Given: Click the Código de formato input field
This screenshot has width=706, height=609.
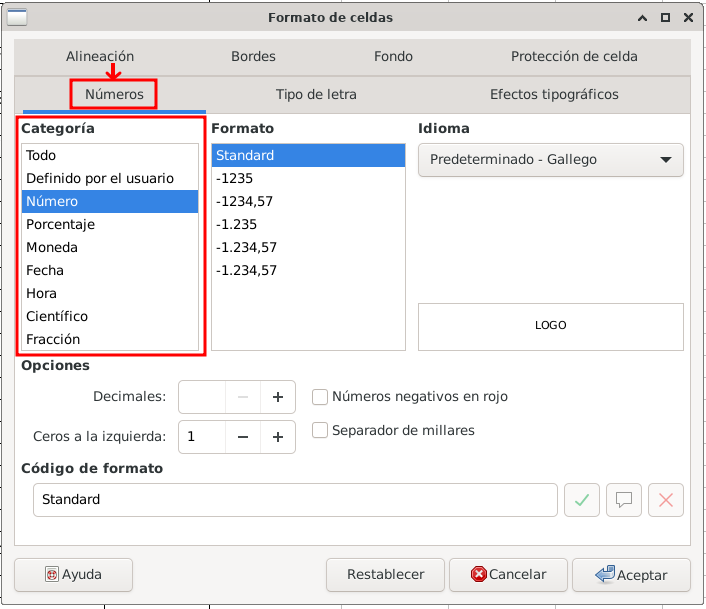Looking at the screenshot, I should click(x=295, y=500).
